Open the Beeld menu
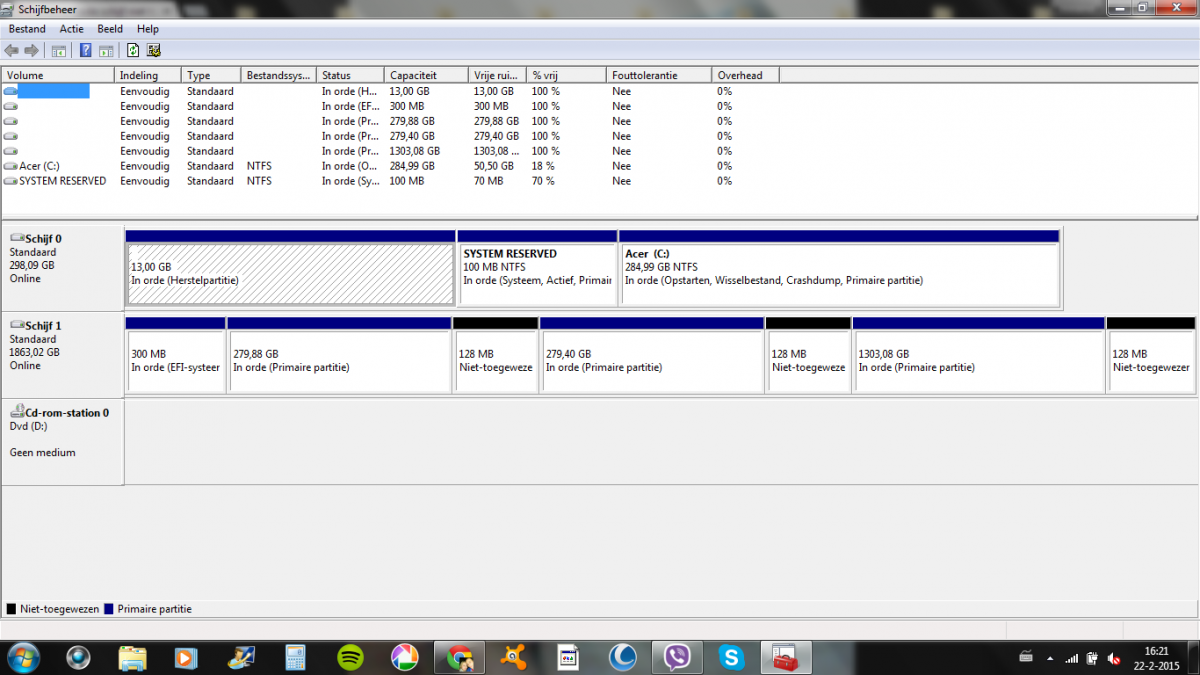The width and height of the screenshot is (1200, 675). click(110, 29)
